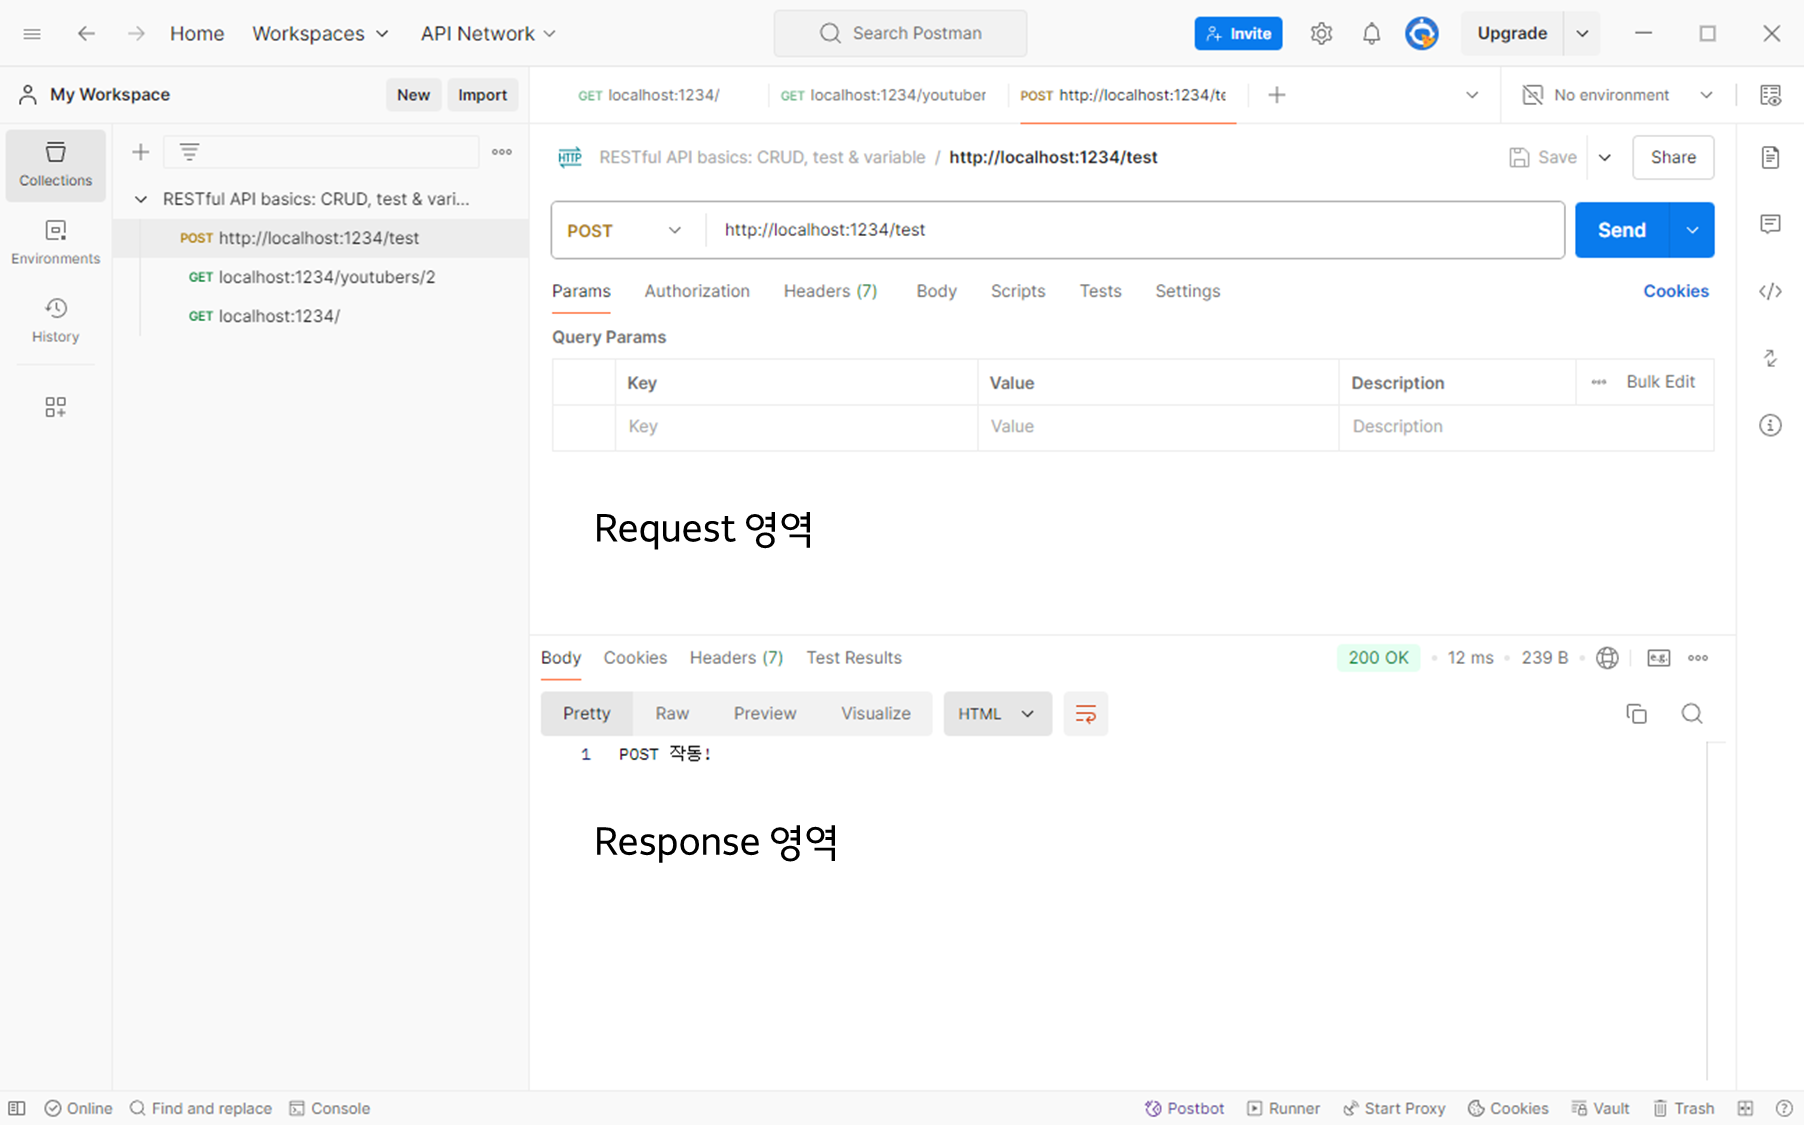1804x1125 pixels.
Task: Open the hamburger menu icon
Action: point(32,34)
